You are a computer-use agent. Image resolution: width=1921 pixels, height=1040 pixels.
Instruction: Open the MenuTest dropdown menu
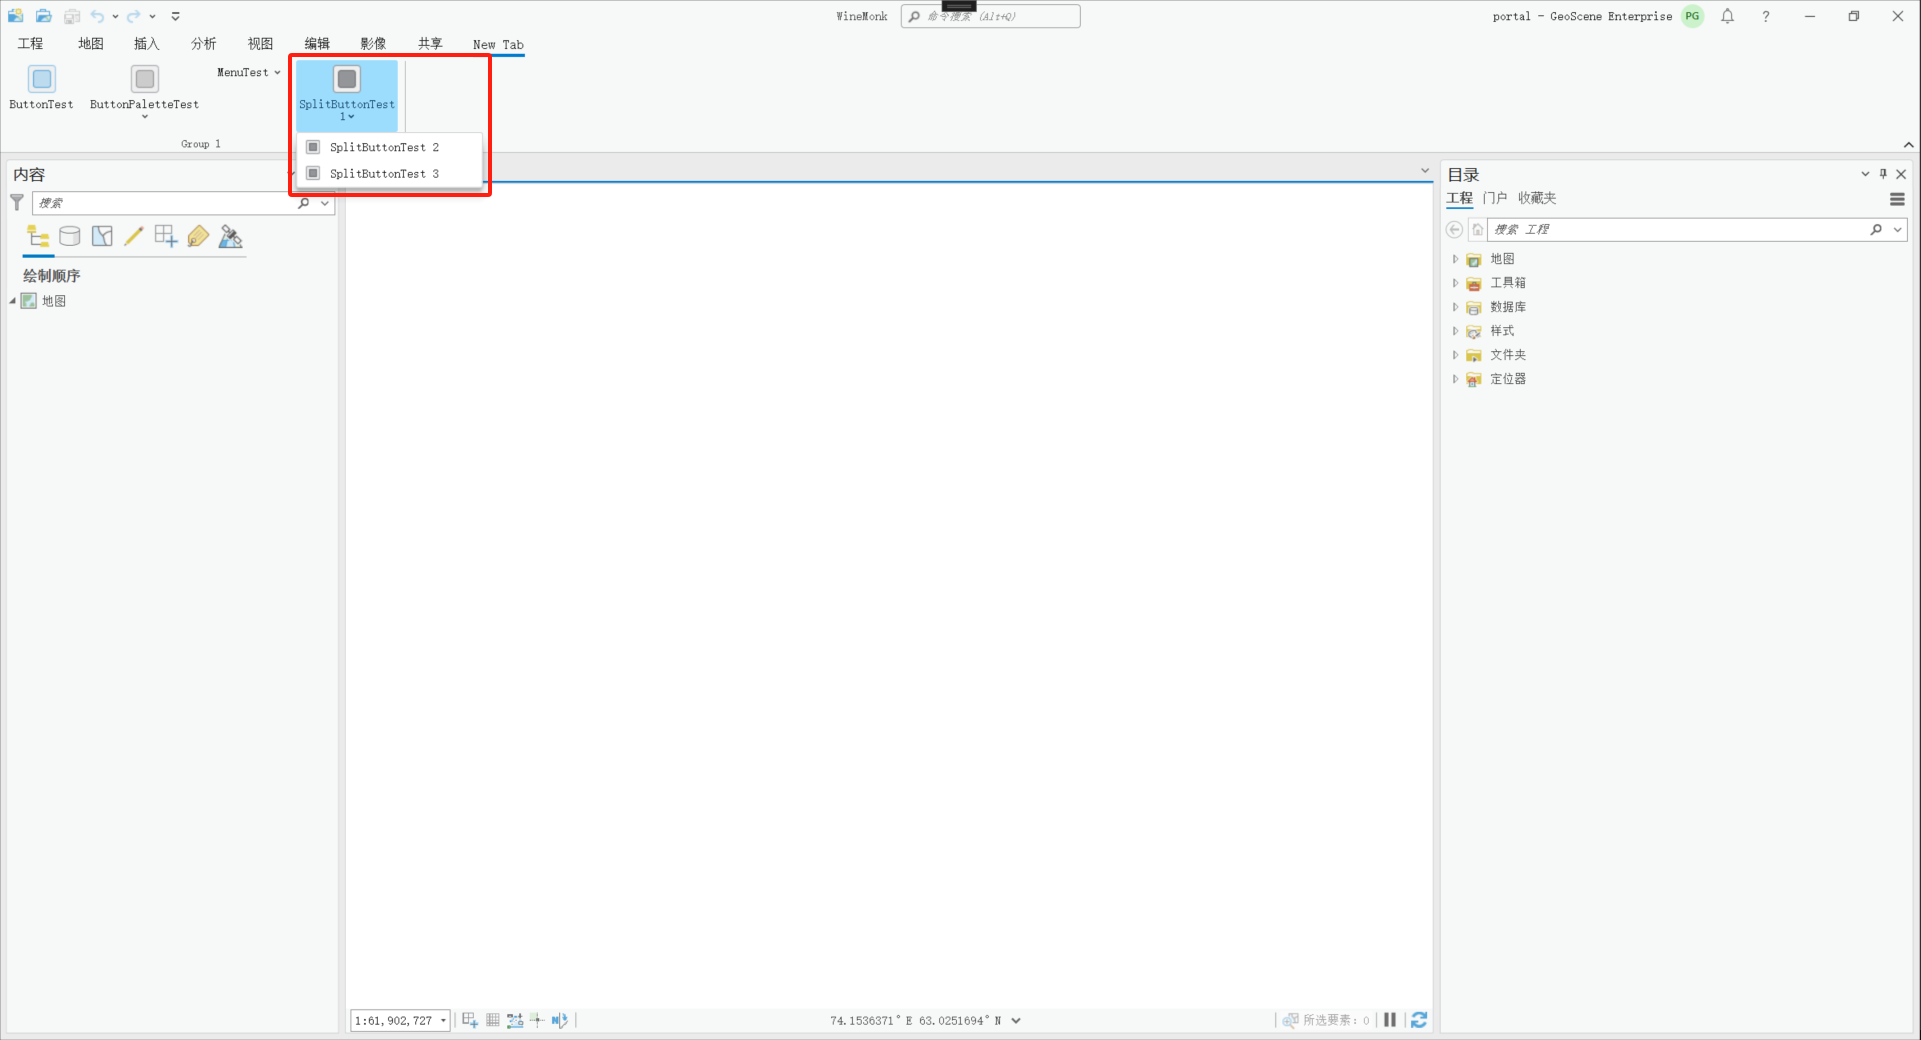pyautogui.click(x=249, y=72)
